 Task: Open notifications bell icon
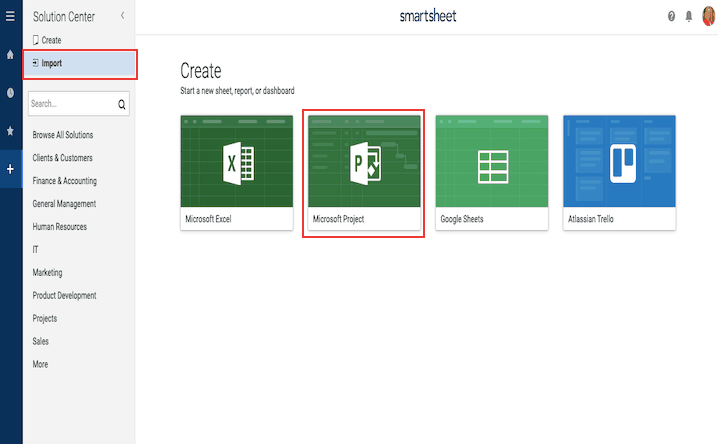[688, 16]
